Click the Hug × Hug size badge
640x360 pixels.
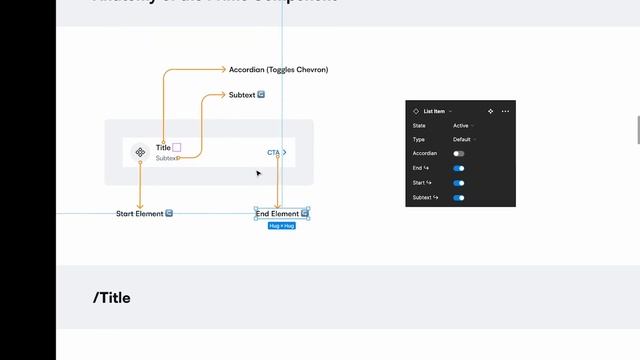pyautogui.click(x=282, y=226)
